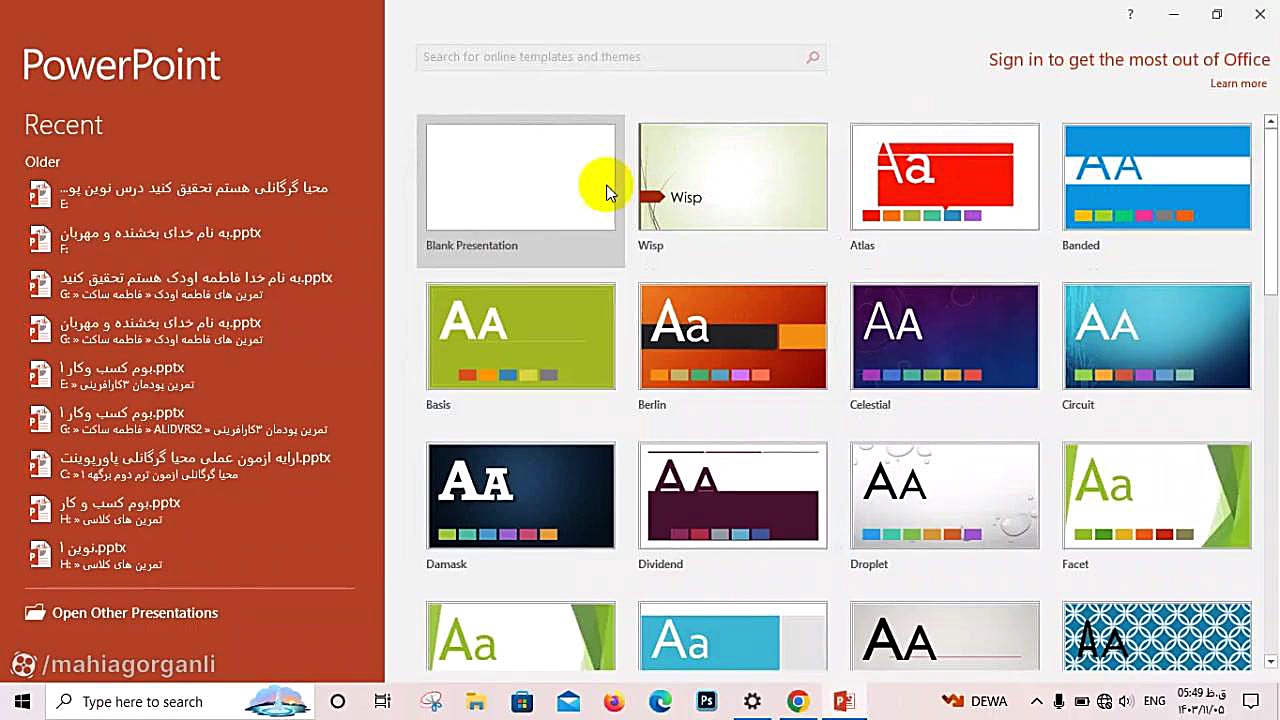Open network globe icon in system tray
The image size is (1280, 720).
(x=1105, y=701)
